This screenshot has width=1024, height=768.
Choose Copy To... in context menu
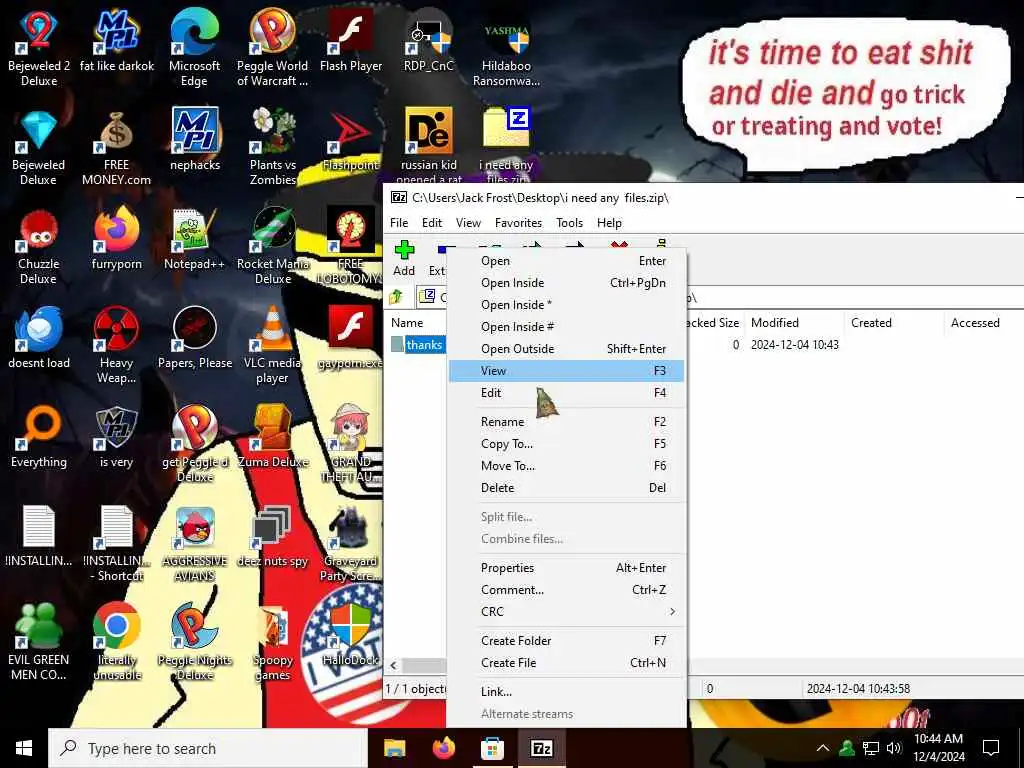pos(566,444)
